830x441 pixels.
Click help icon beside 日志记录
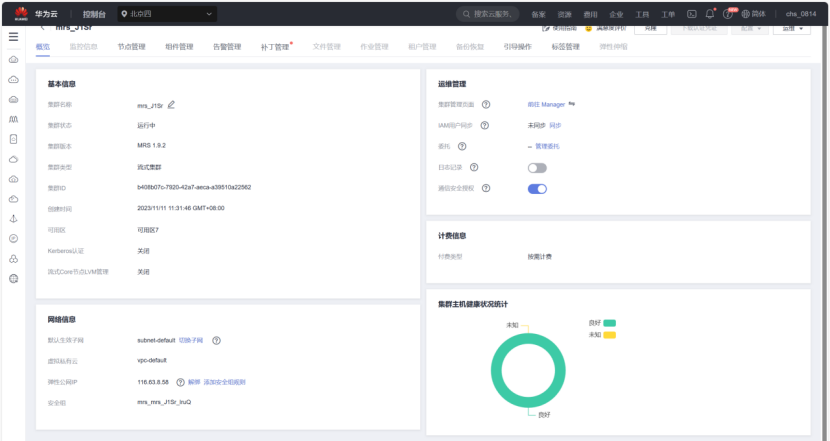point(474,167)
